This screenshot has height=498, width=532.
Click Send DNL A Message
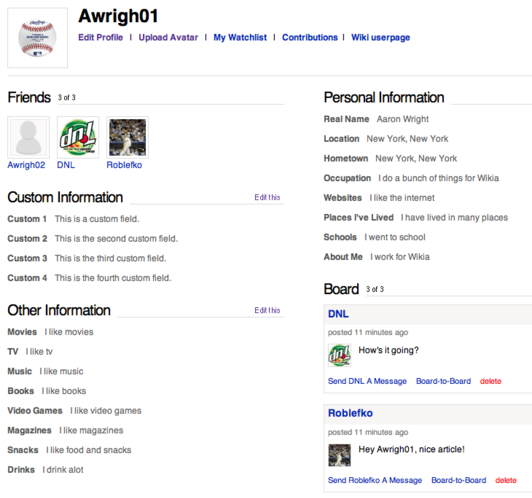pos(367,381)
